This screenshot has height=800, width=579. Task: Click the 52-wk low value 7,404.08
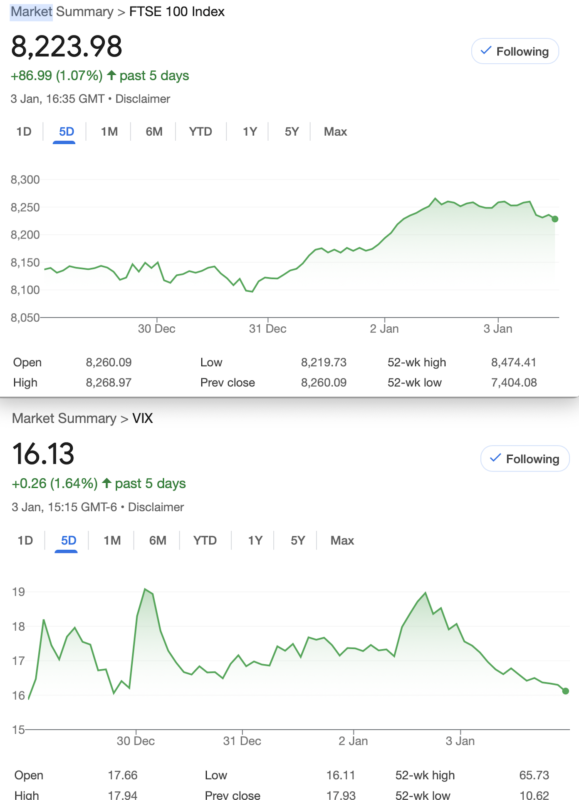514,383
